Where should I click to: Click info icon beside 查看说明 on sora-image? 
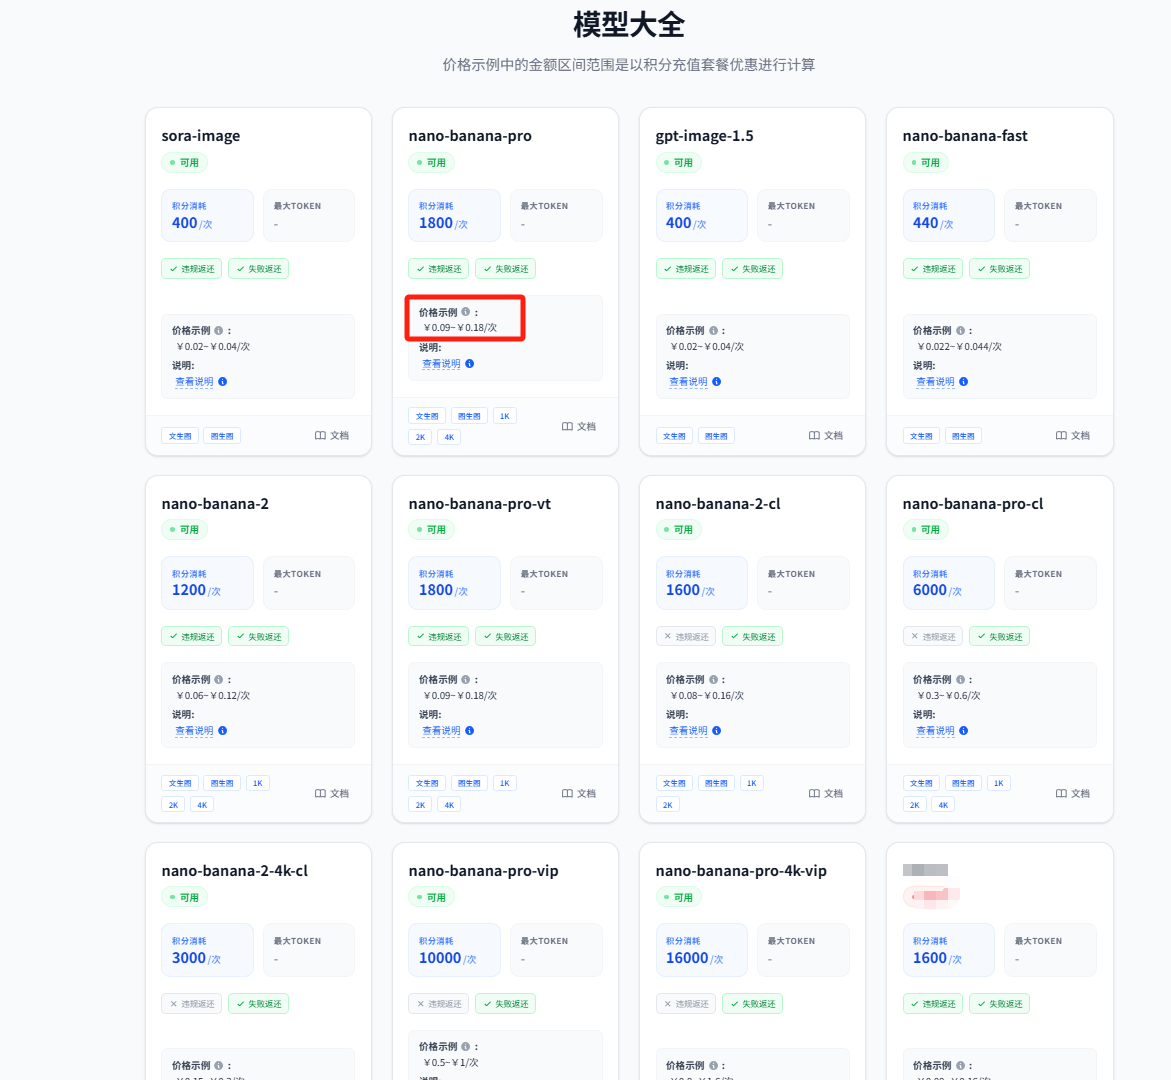[222, 382]
